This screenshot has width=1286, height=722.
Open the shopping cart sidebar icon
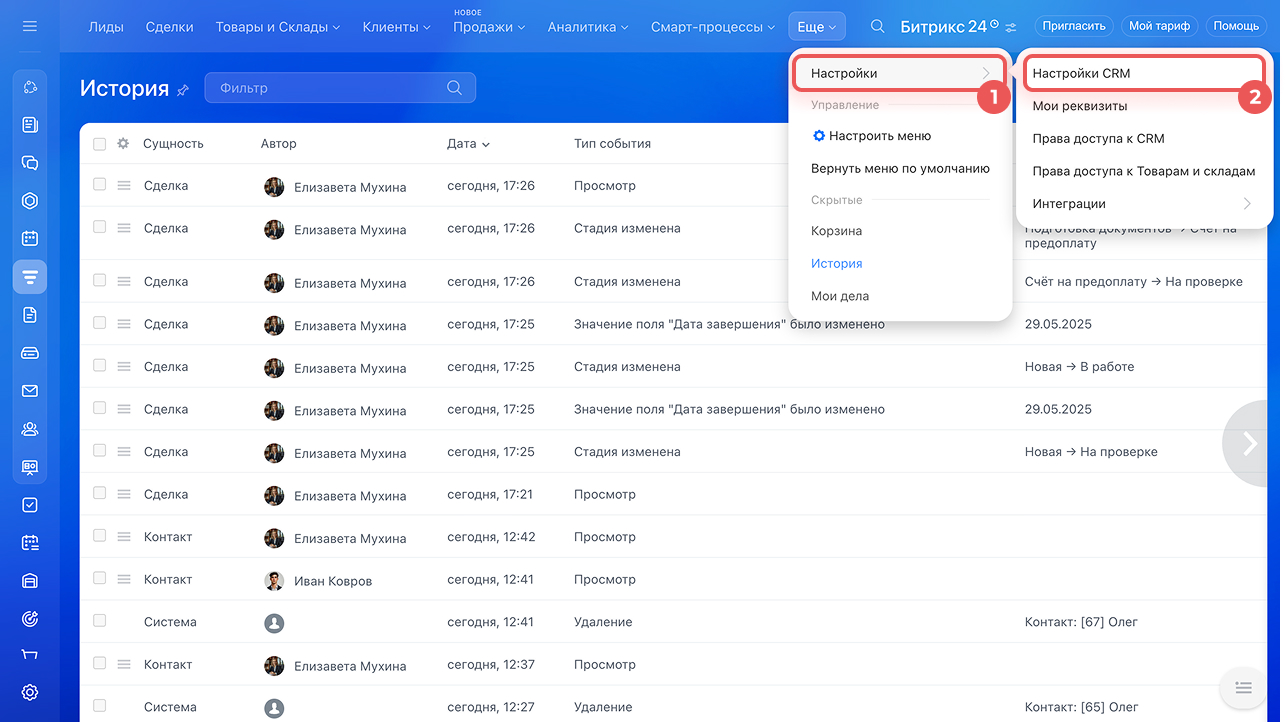point(30,655)
